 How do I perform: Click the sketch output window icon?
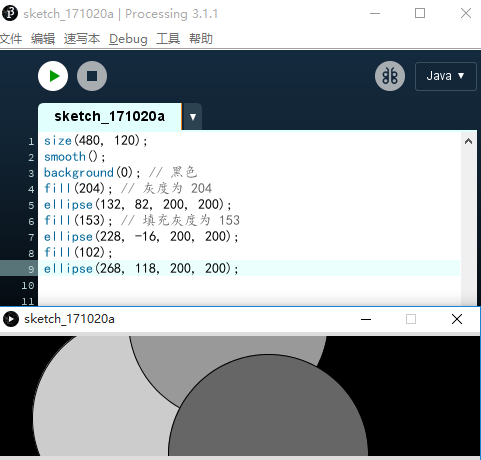11,319
